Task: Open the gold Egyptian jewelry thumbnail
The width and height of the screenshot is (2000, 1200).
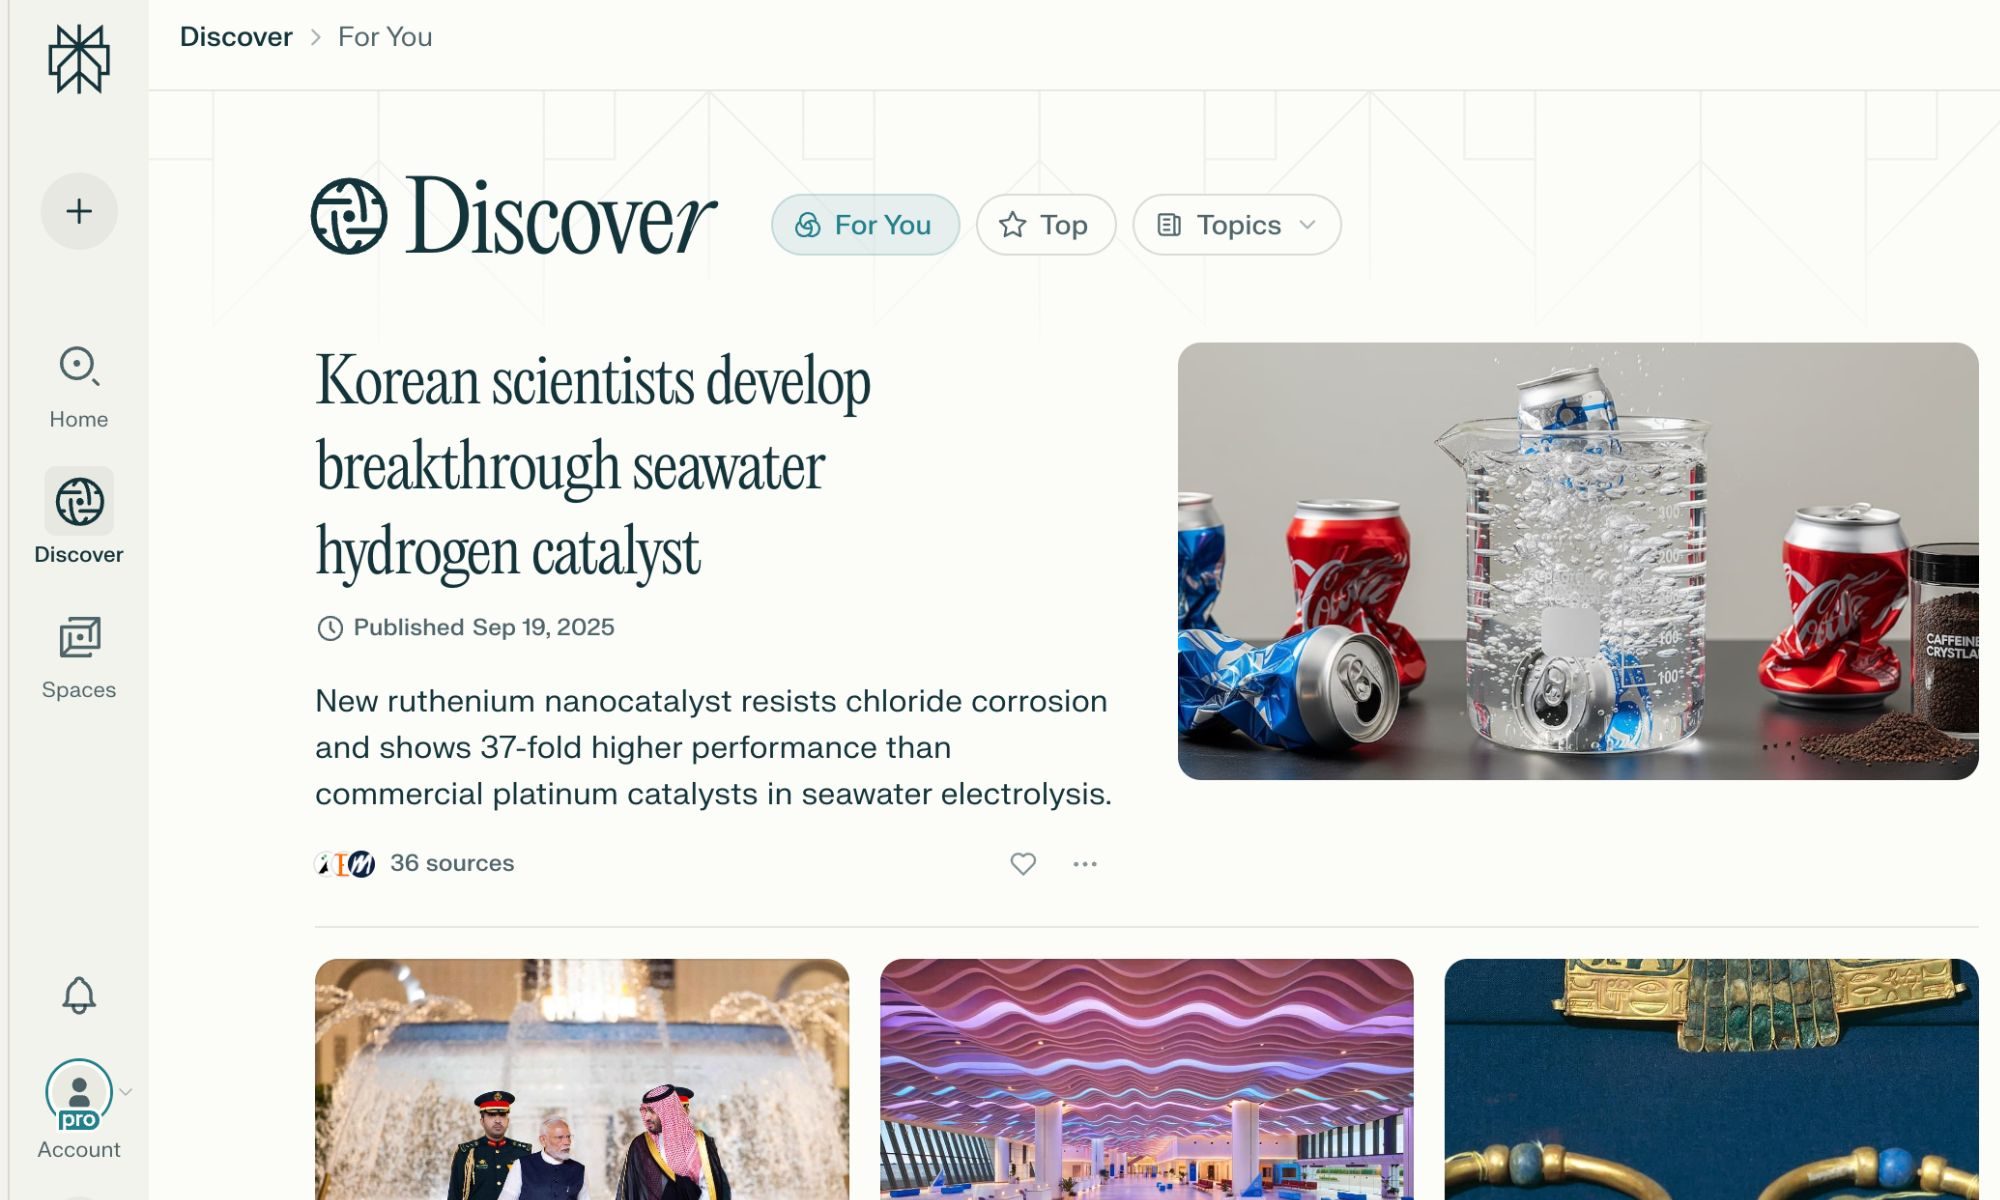Action: click(x=1711, y=1079)
